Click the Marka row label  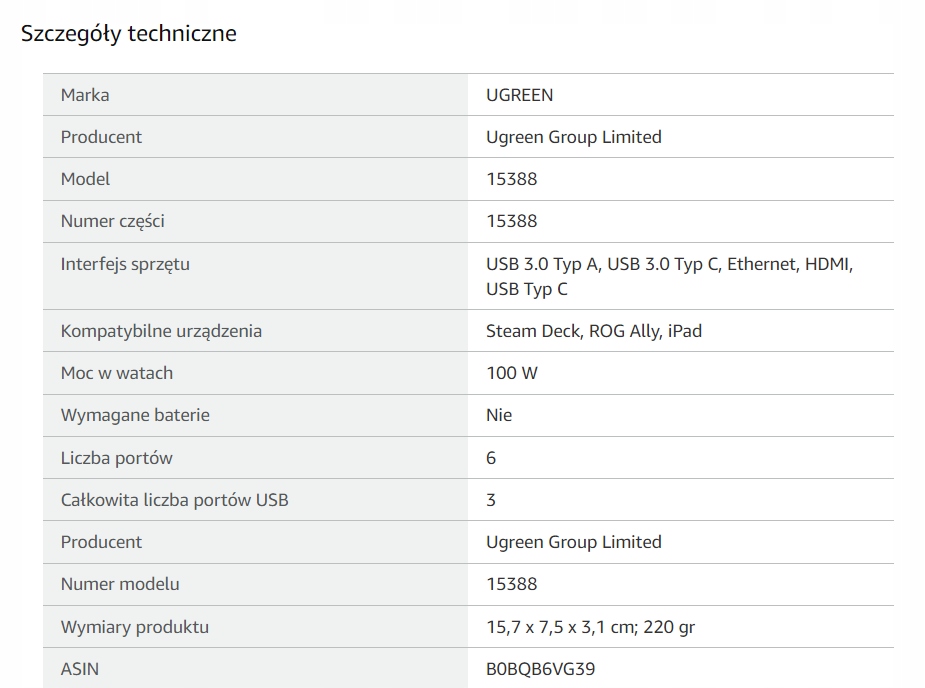[85, 95]
